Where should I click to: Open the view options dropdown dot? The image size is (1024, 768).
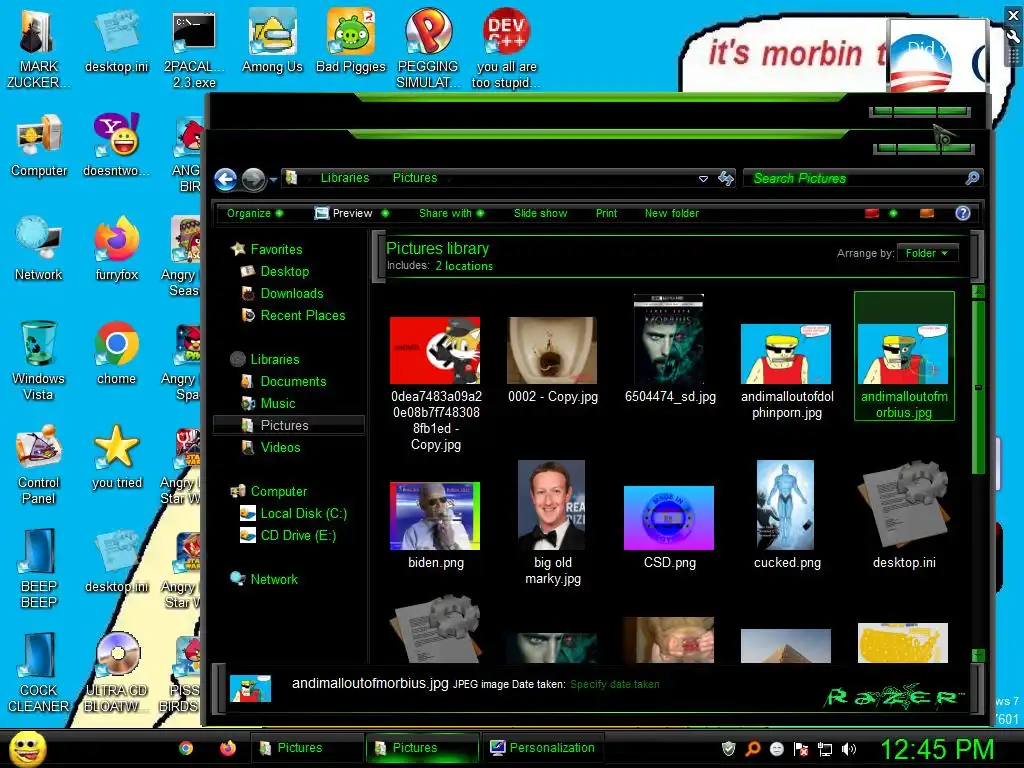pyautogui.click(x=893, y=214)
